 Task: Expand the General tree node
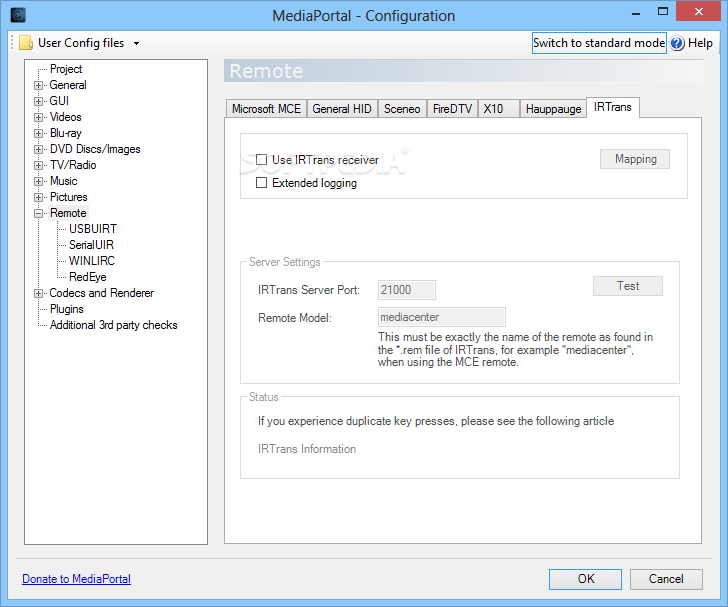[39, 85]
